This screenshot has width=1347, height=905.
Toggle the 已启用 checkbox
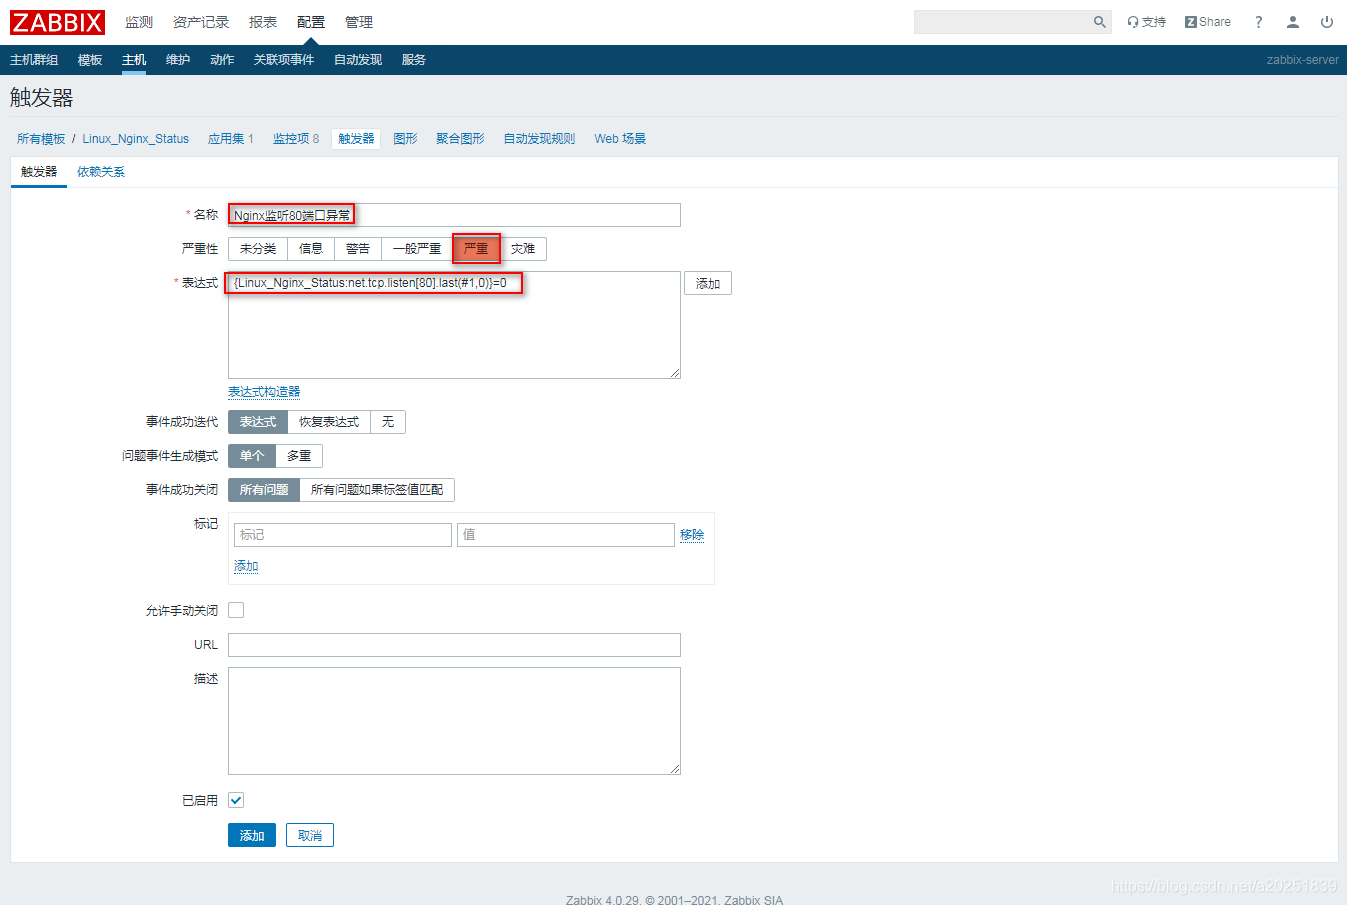click(x=236, y=800)
